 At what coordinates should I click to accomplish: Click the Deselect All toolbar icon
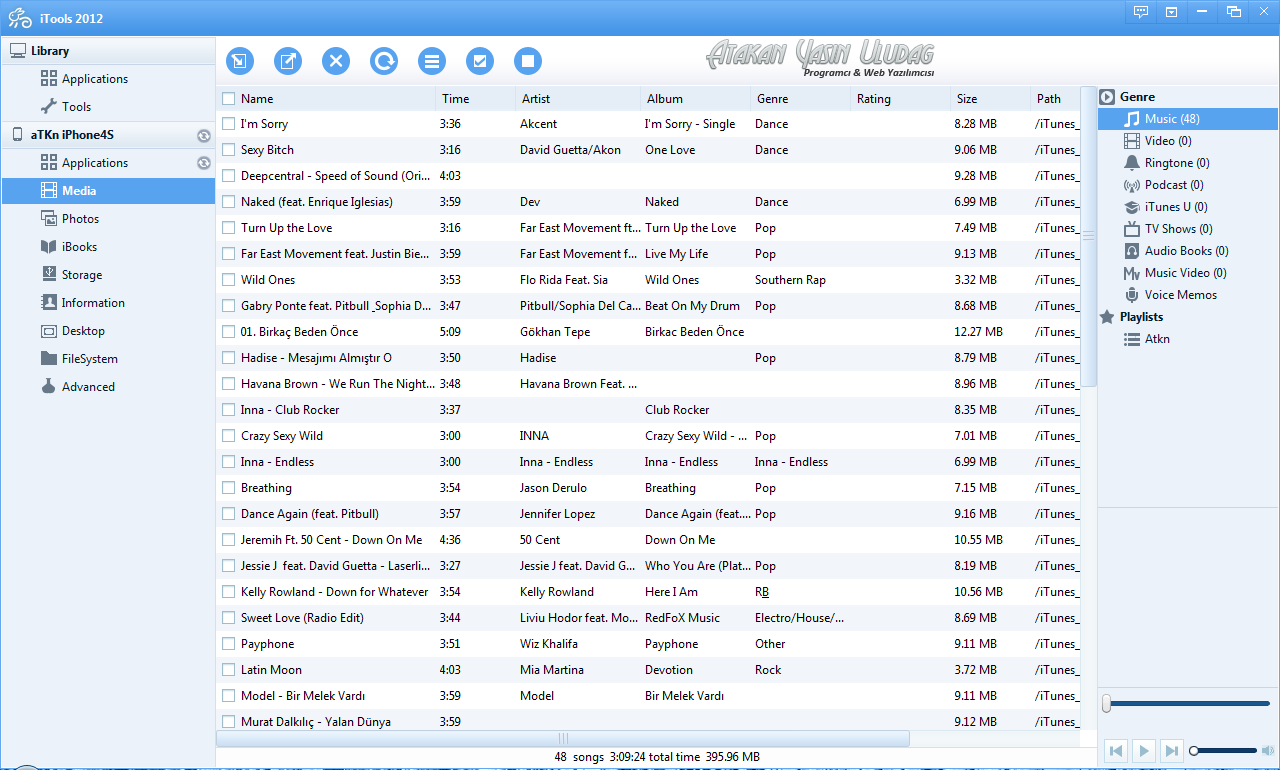tap(528, 61)
